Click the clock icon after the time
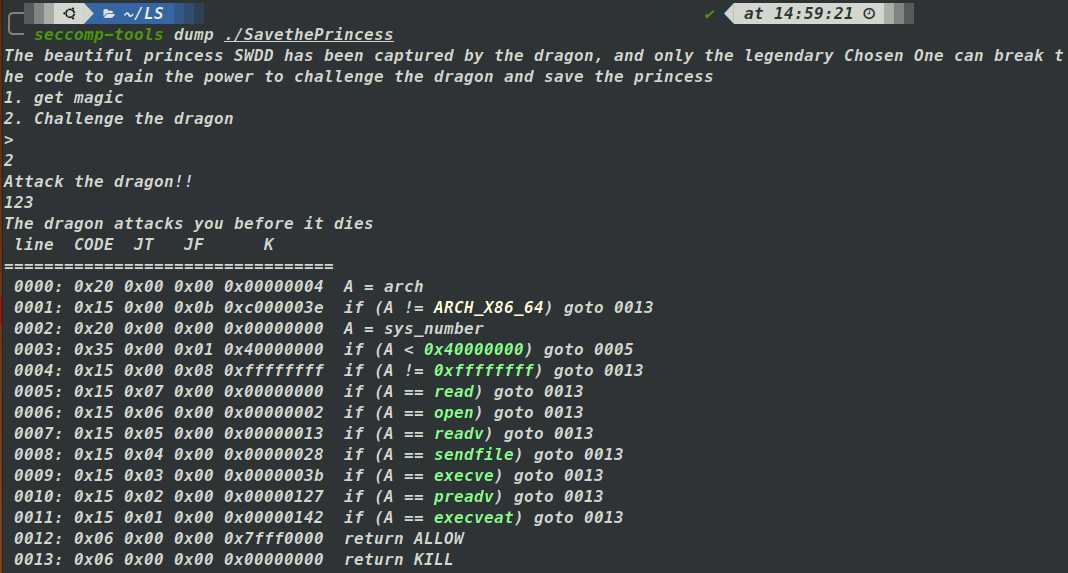 click(x=868, y=13)
